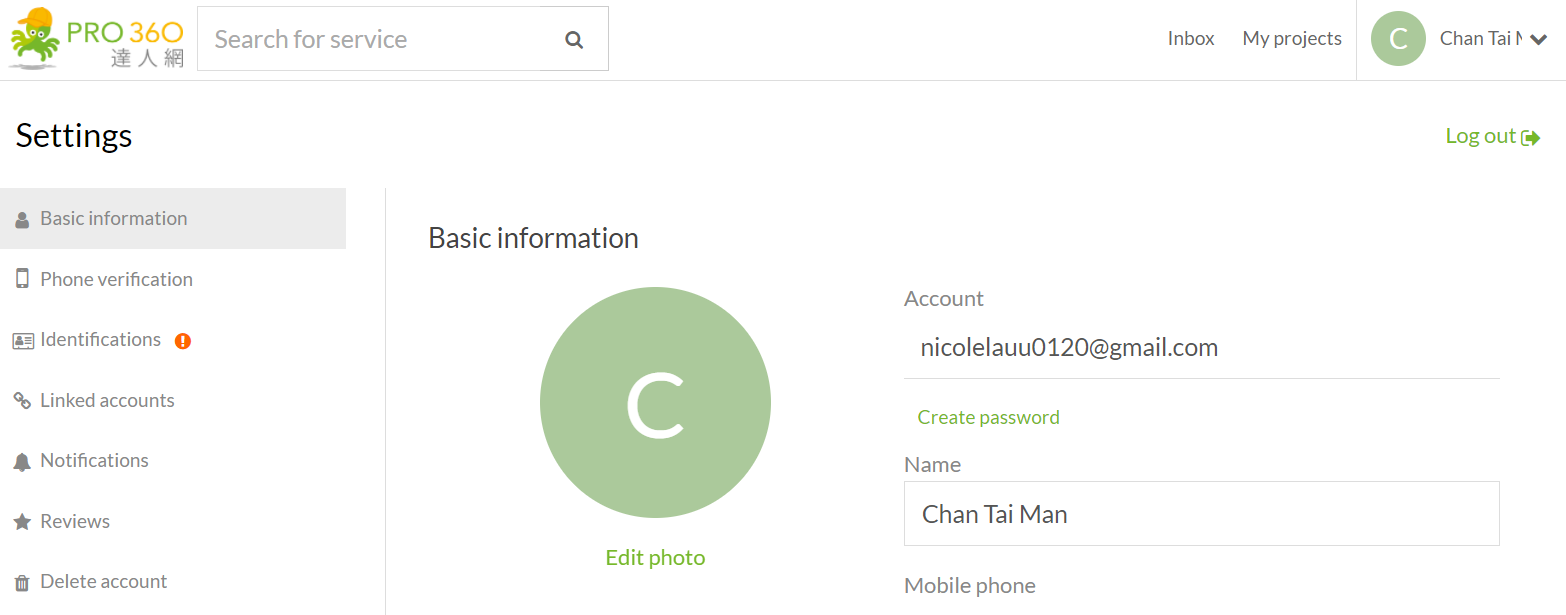Click the Create password link
The image size is (1566, 615).
(x=988, y=417)
